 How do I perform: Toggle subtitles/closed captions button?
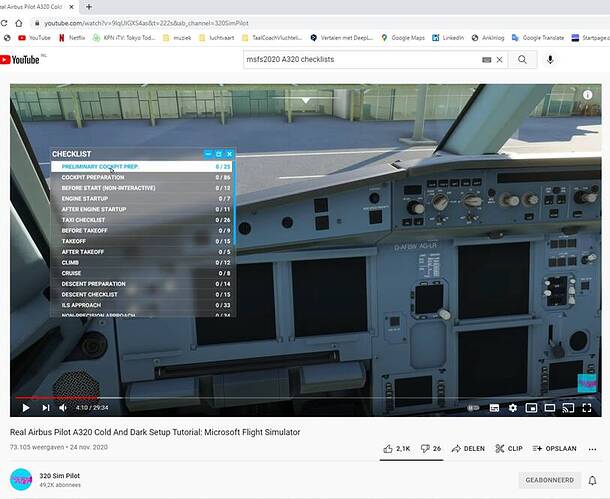(494, 408)
